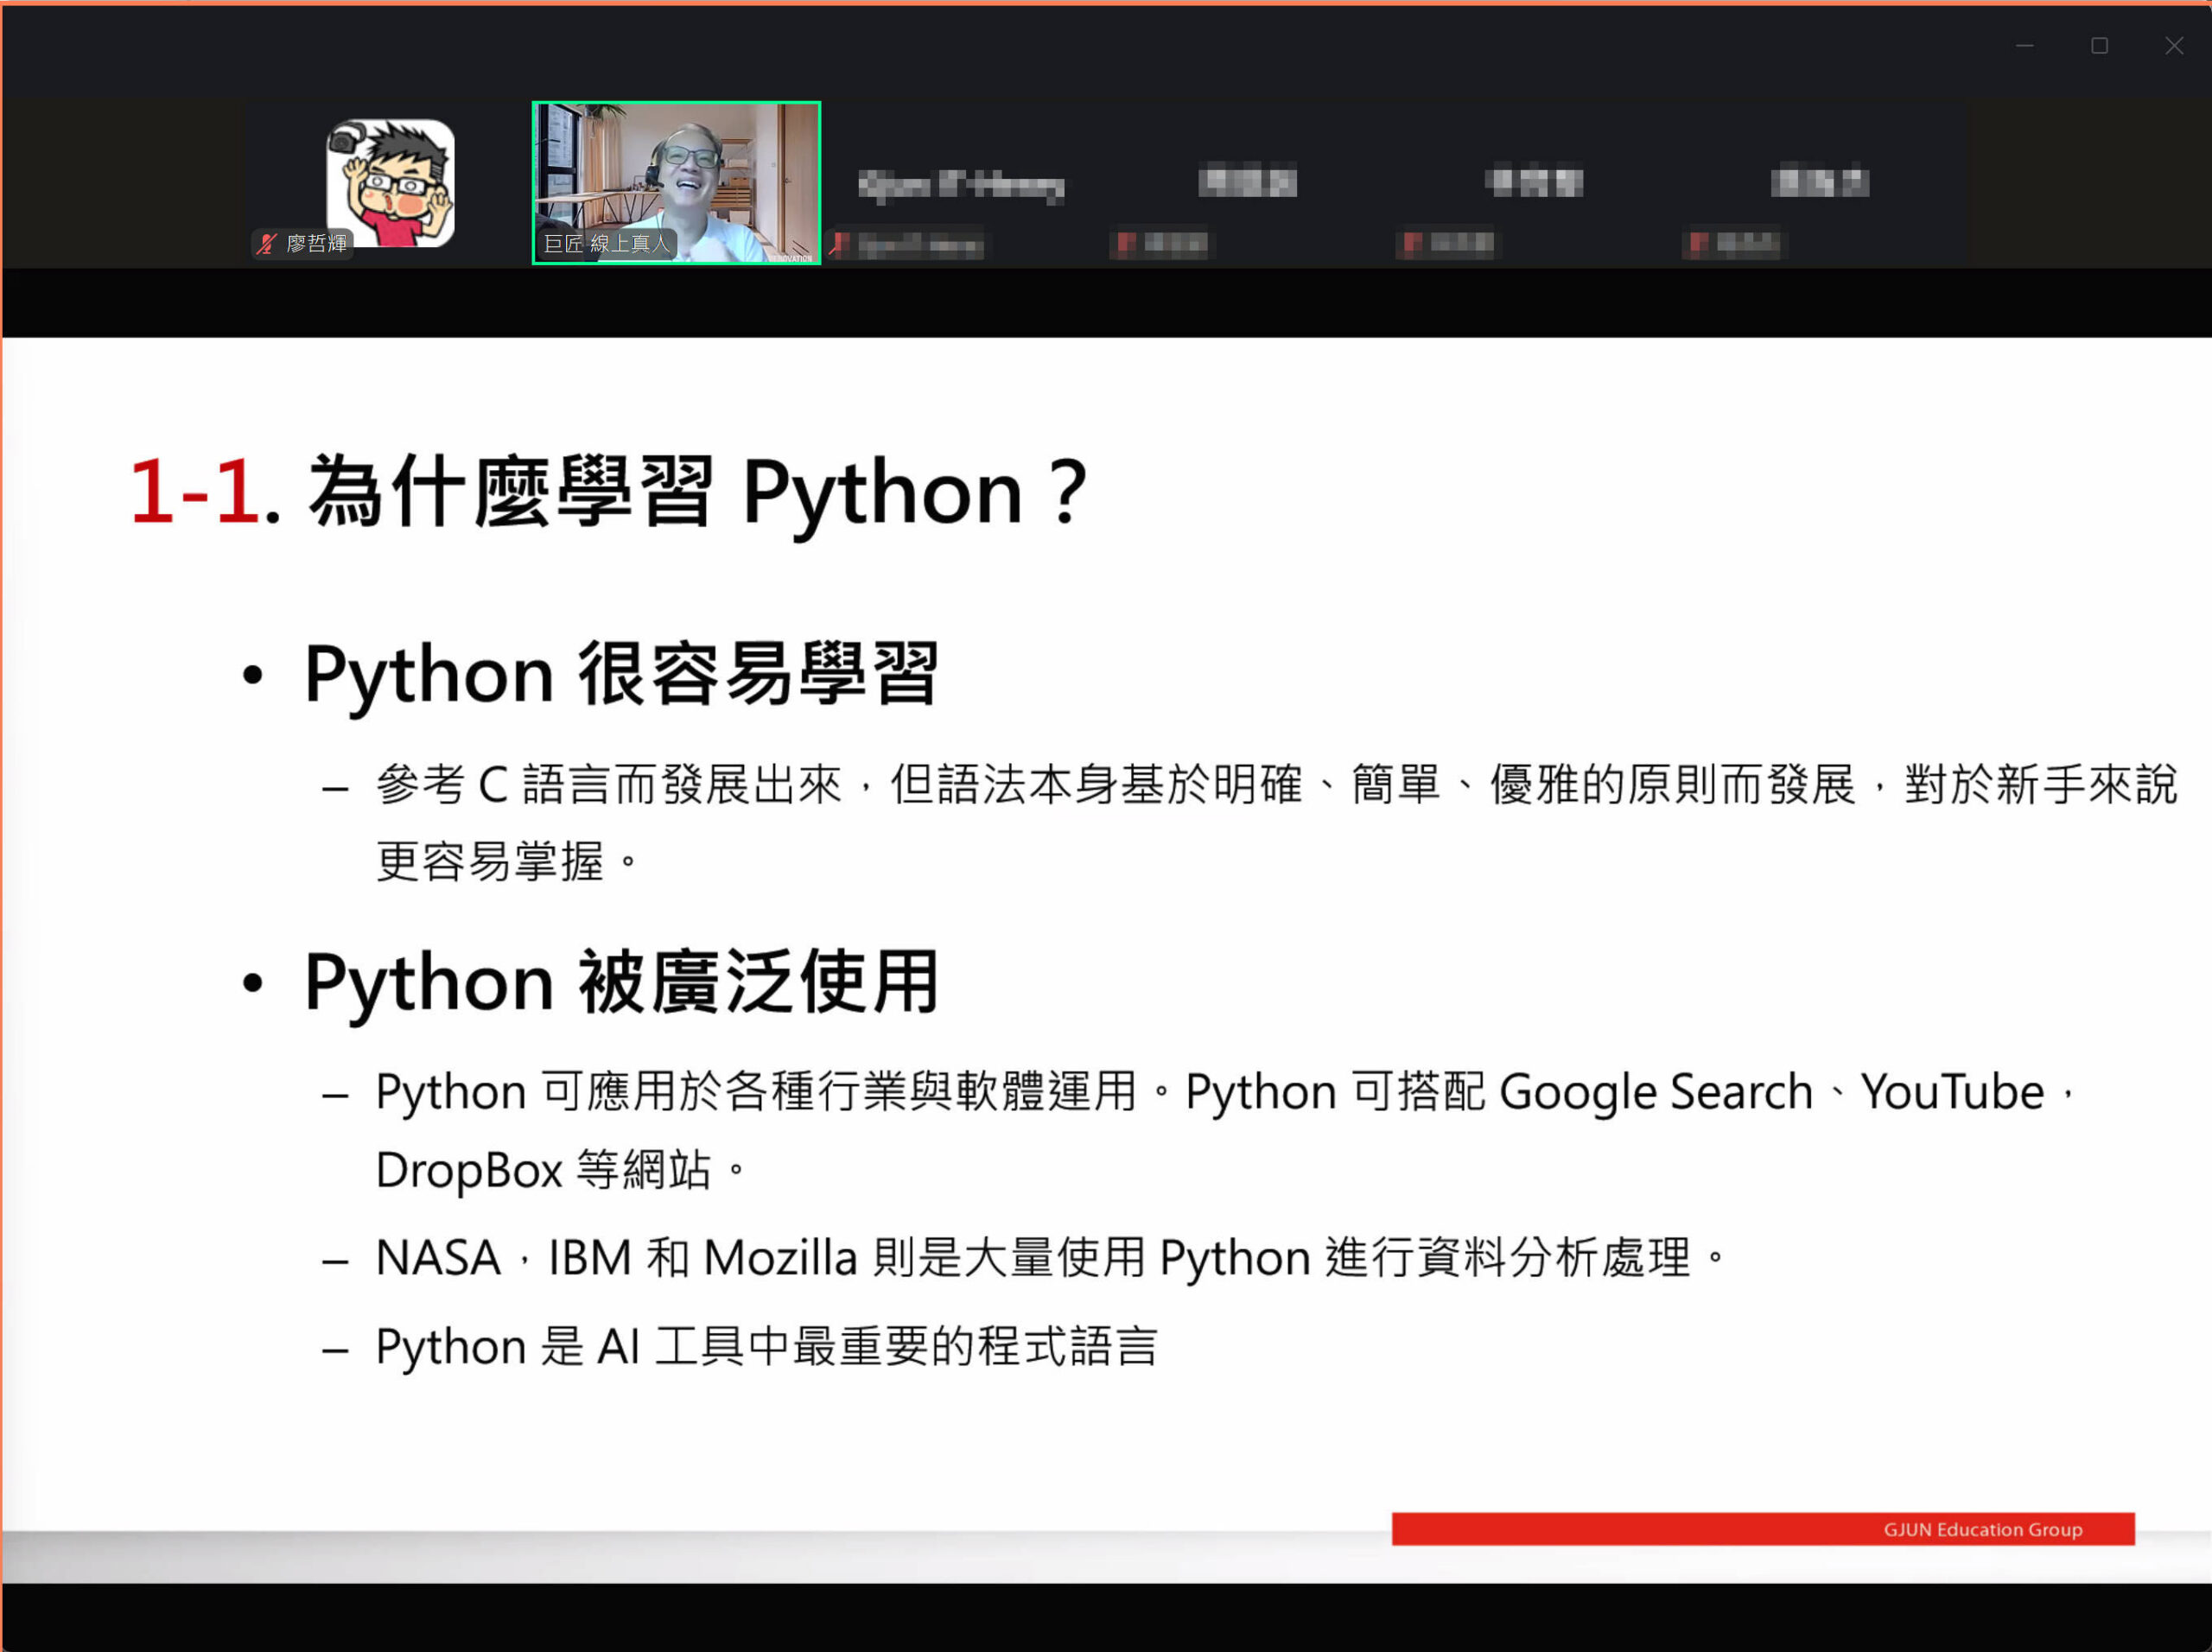Click the maximize icon in the title bar
The width and height of the screenshot is (2212, 1652).
coord(2100,46)
